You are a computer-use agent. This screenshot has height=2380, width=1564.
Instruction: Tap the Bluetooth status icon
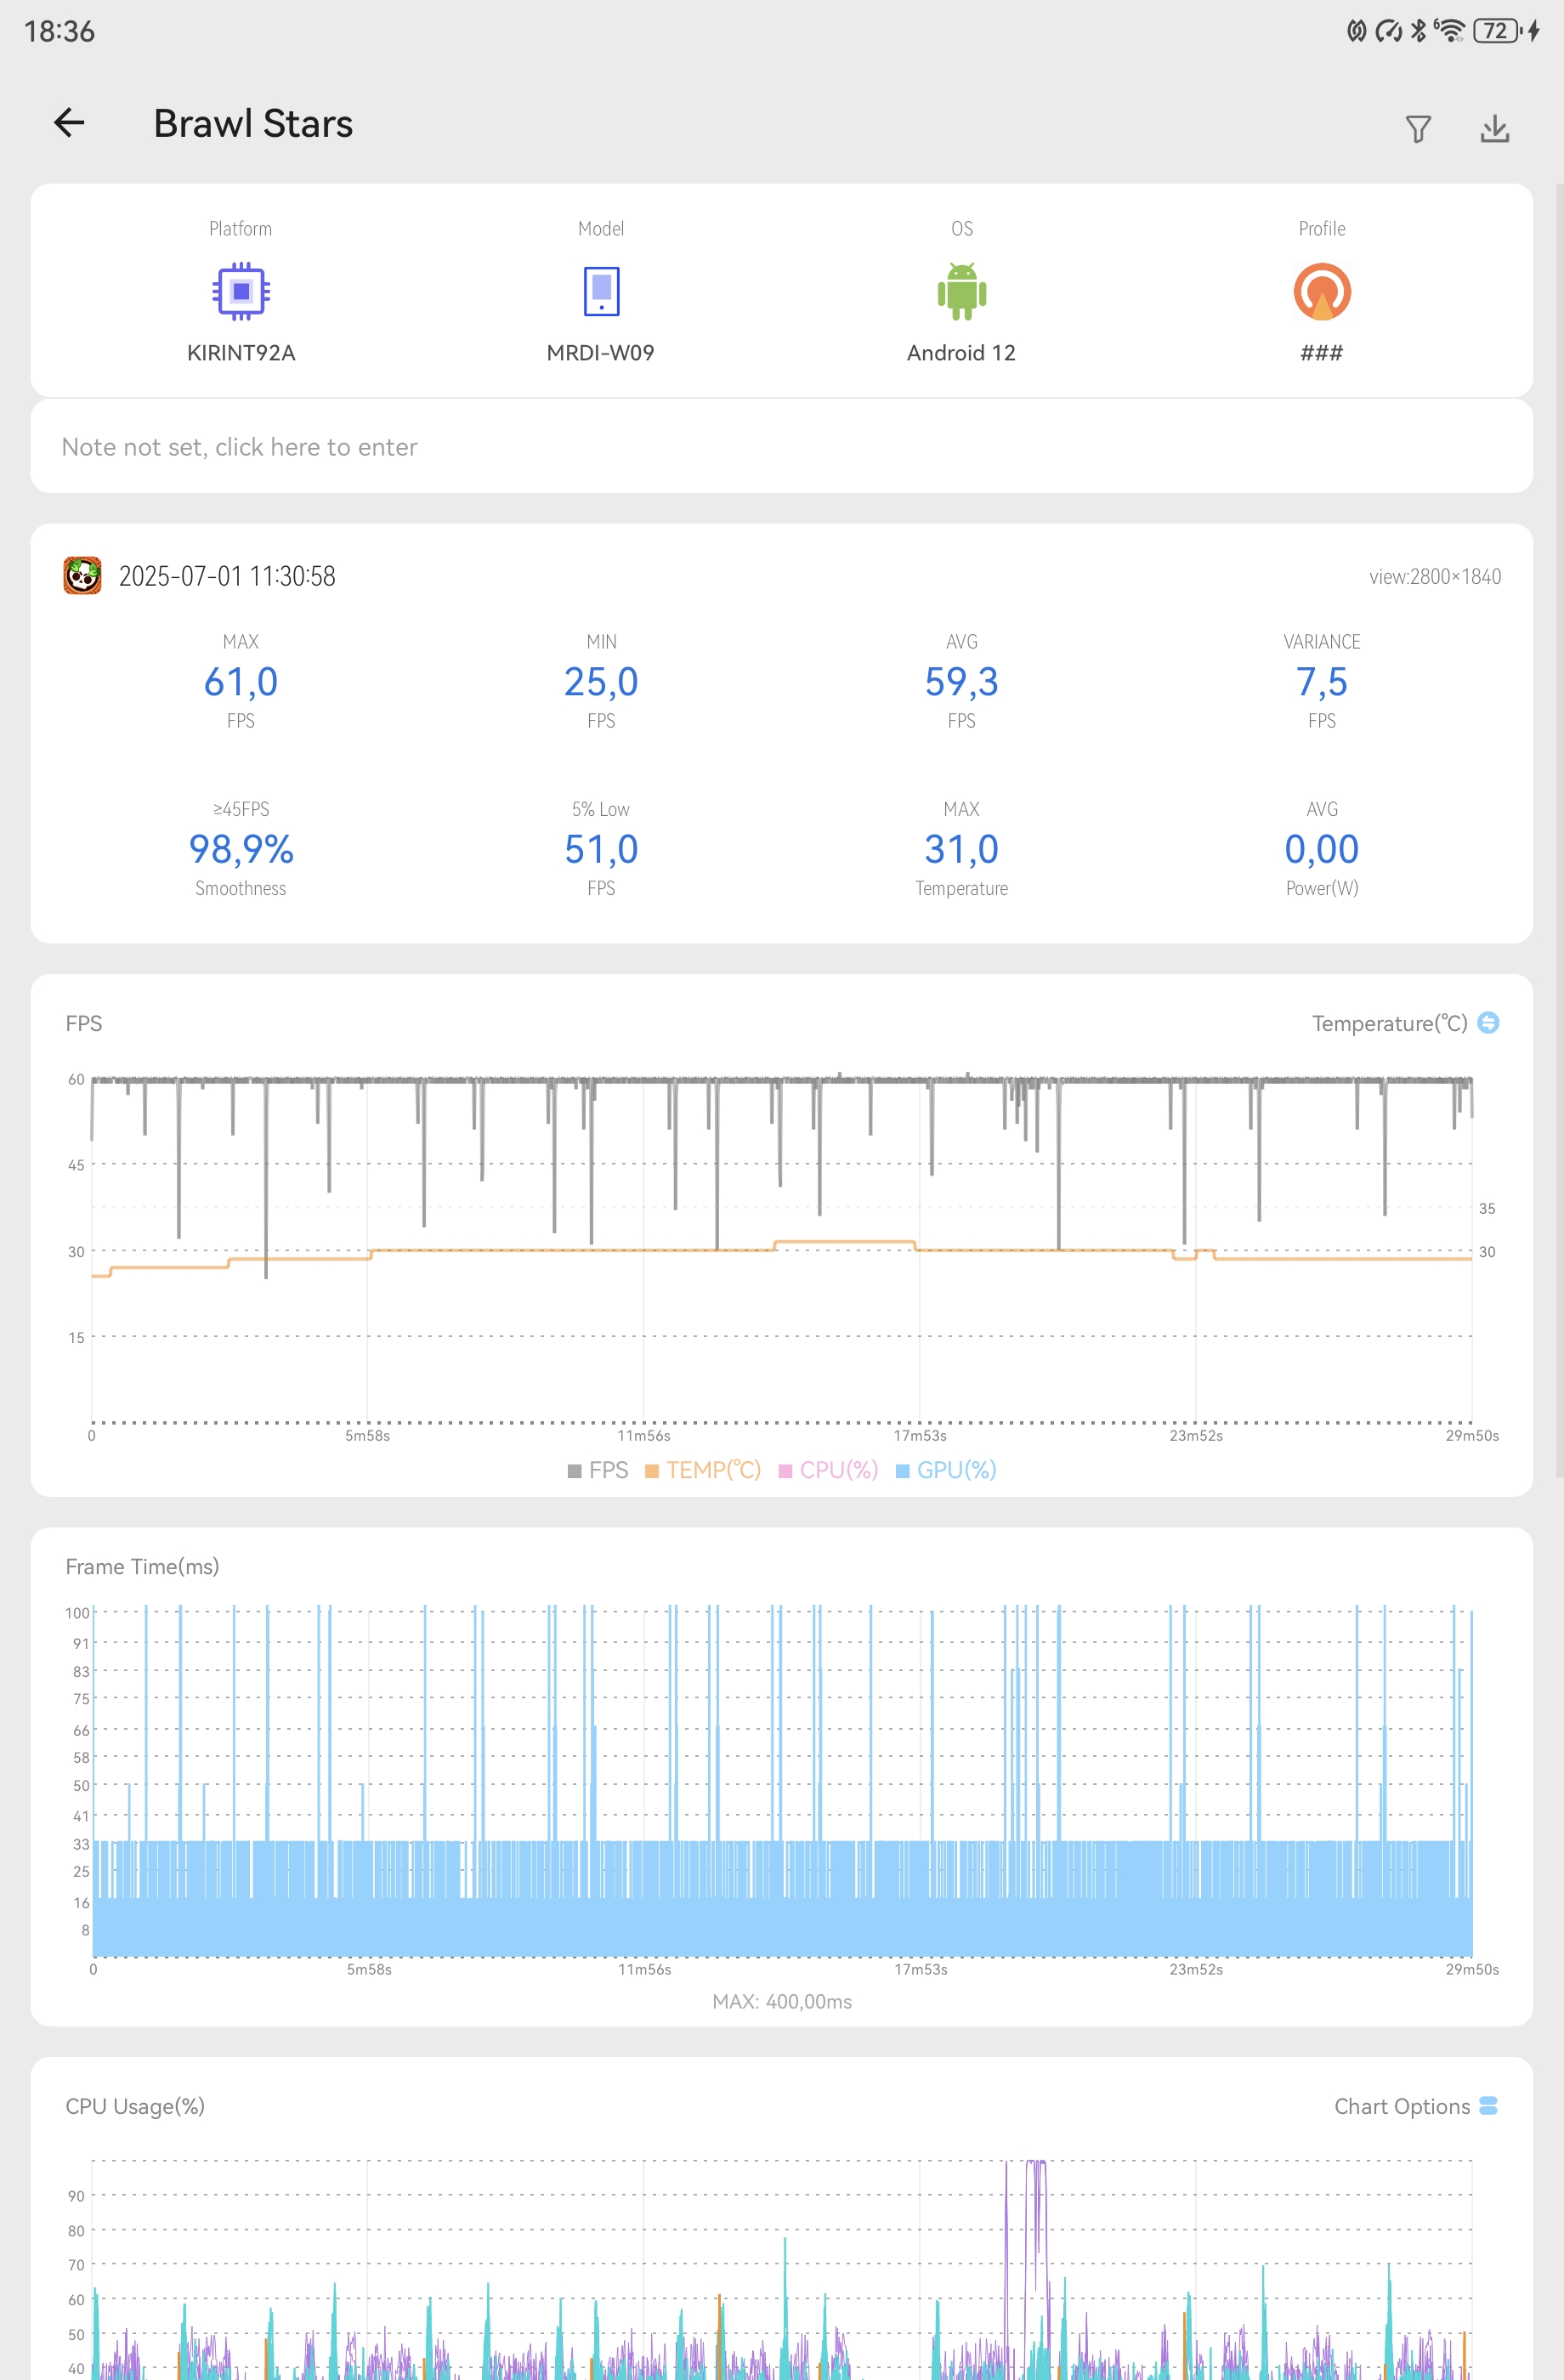pyautogui.click(x=1418, y=31)
